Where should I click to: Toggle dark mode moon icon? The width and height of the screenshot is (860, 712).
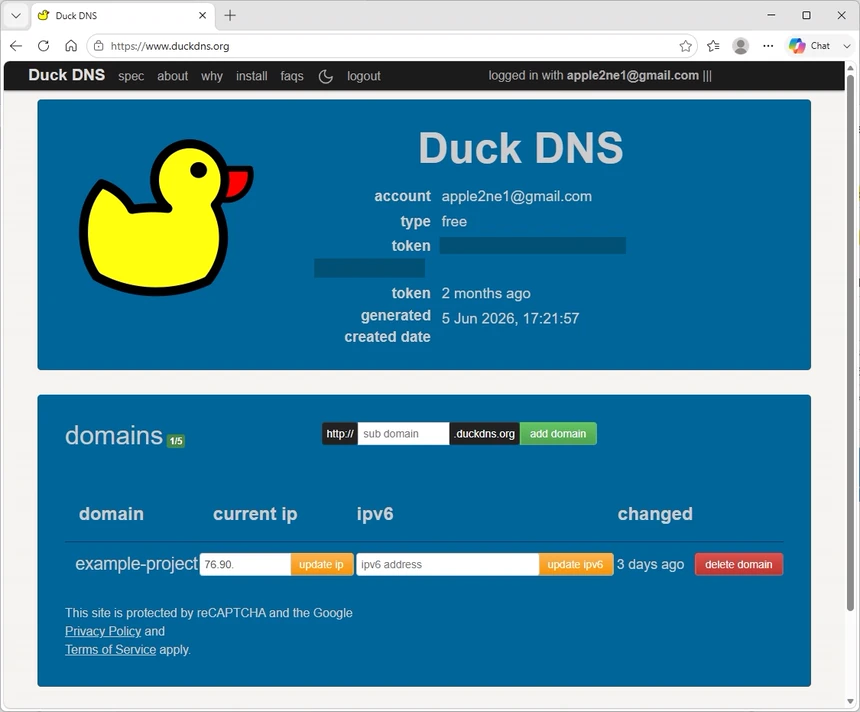[325, 76]
